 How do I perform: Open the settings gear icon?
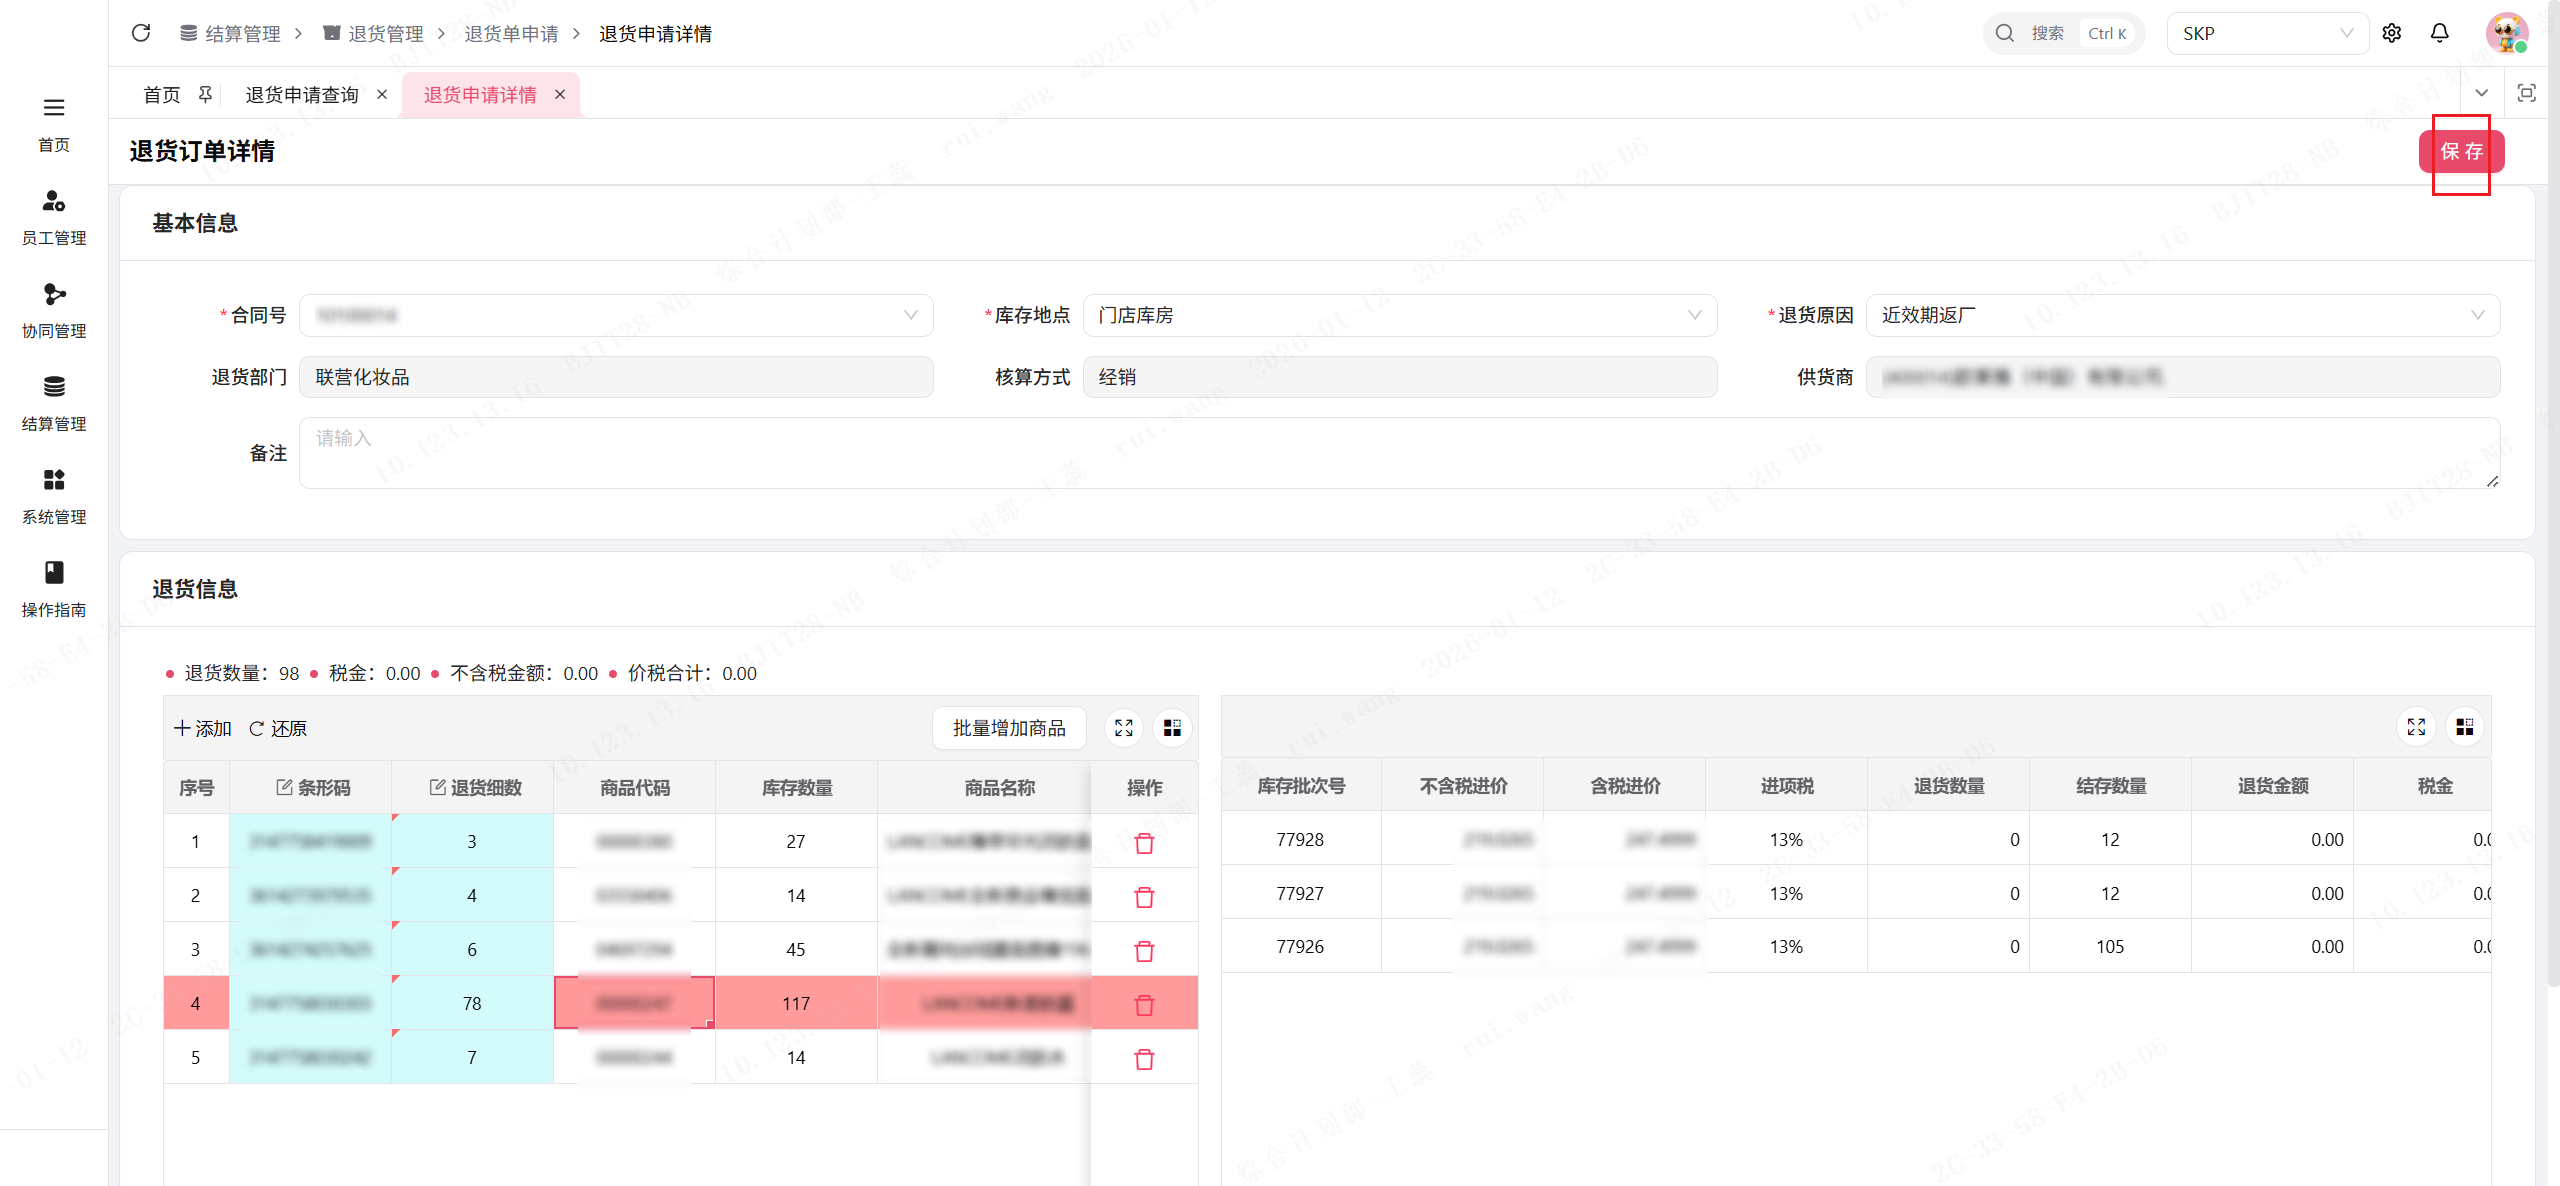2391,33
